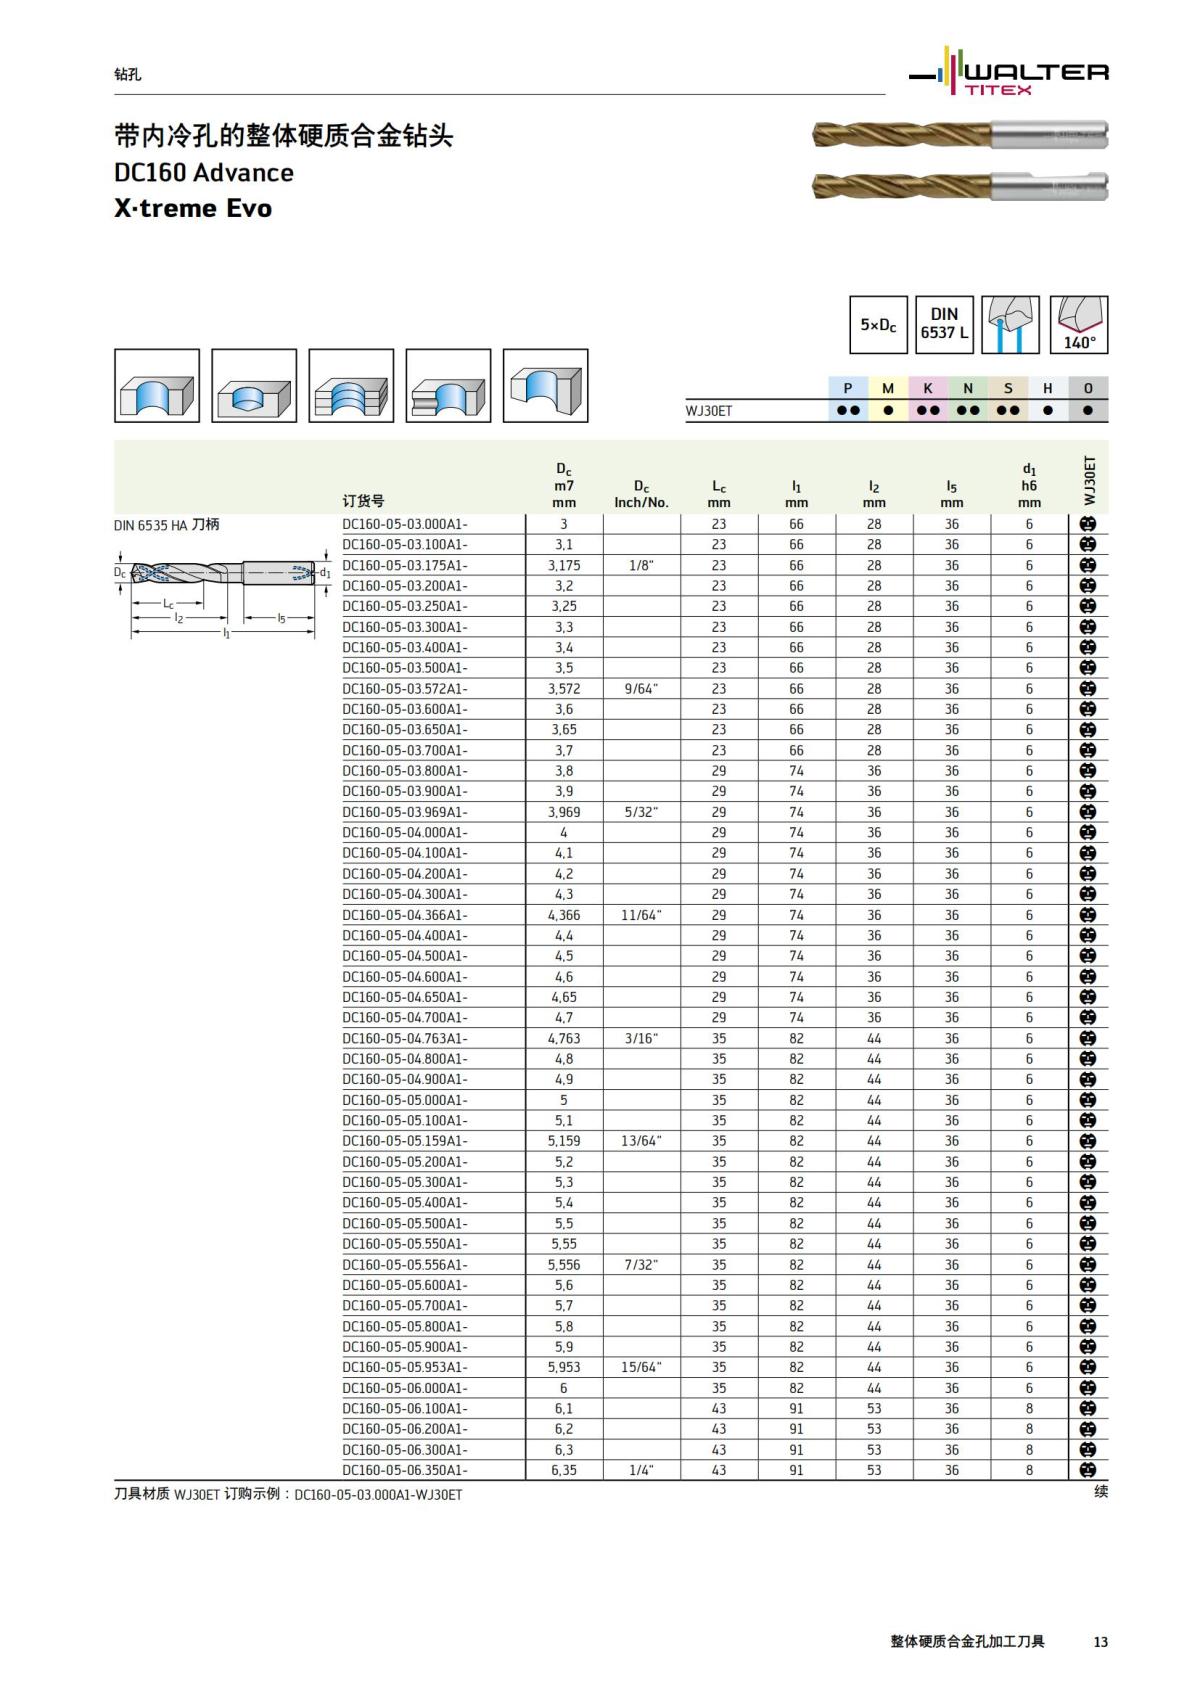This screenshot has width=1200, height=1697.
Task: Click the availability icon for DC160-05-03.175A1-
Action: [1088, 565]
